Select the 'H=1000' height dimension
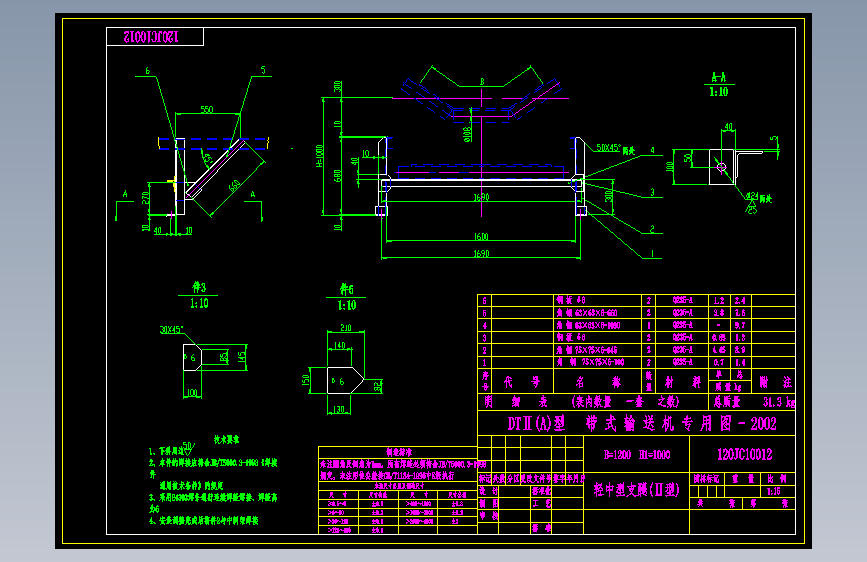This screenshot has height=562, width=867. click(x=319, y=157)
